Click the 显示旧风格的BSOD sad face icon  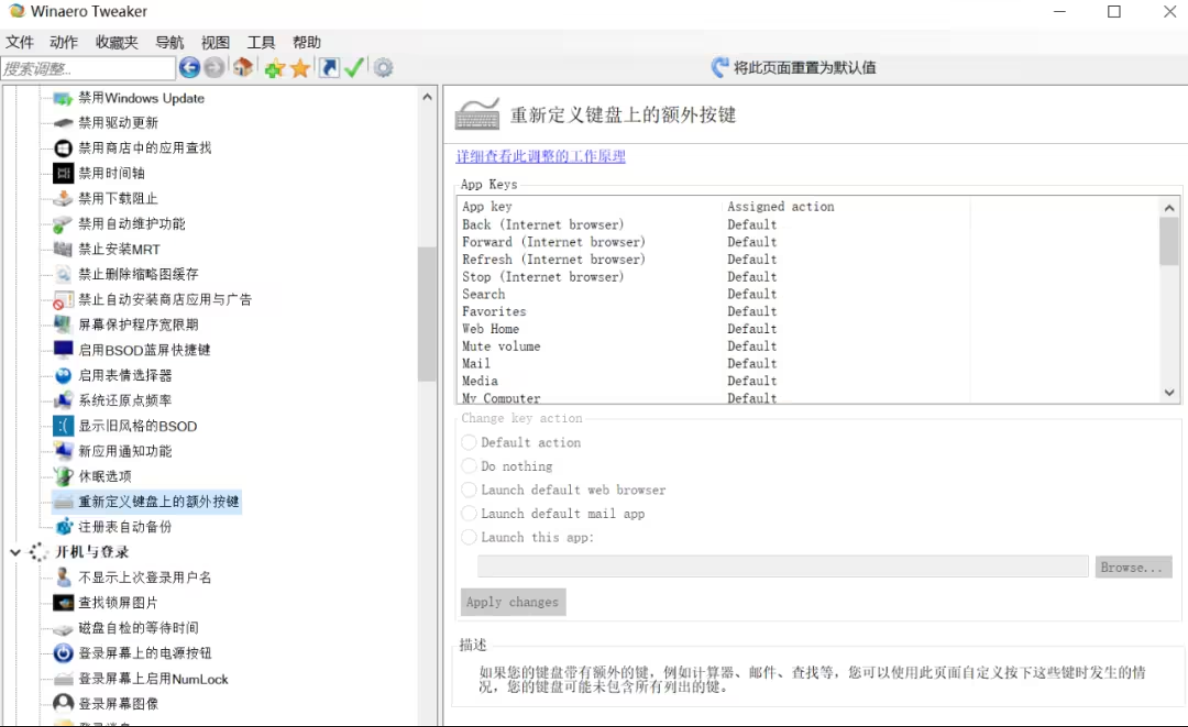[x=63, y=426]
